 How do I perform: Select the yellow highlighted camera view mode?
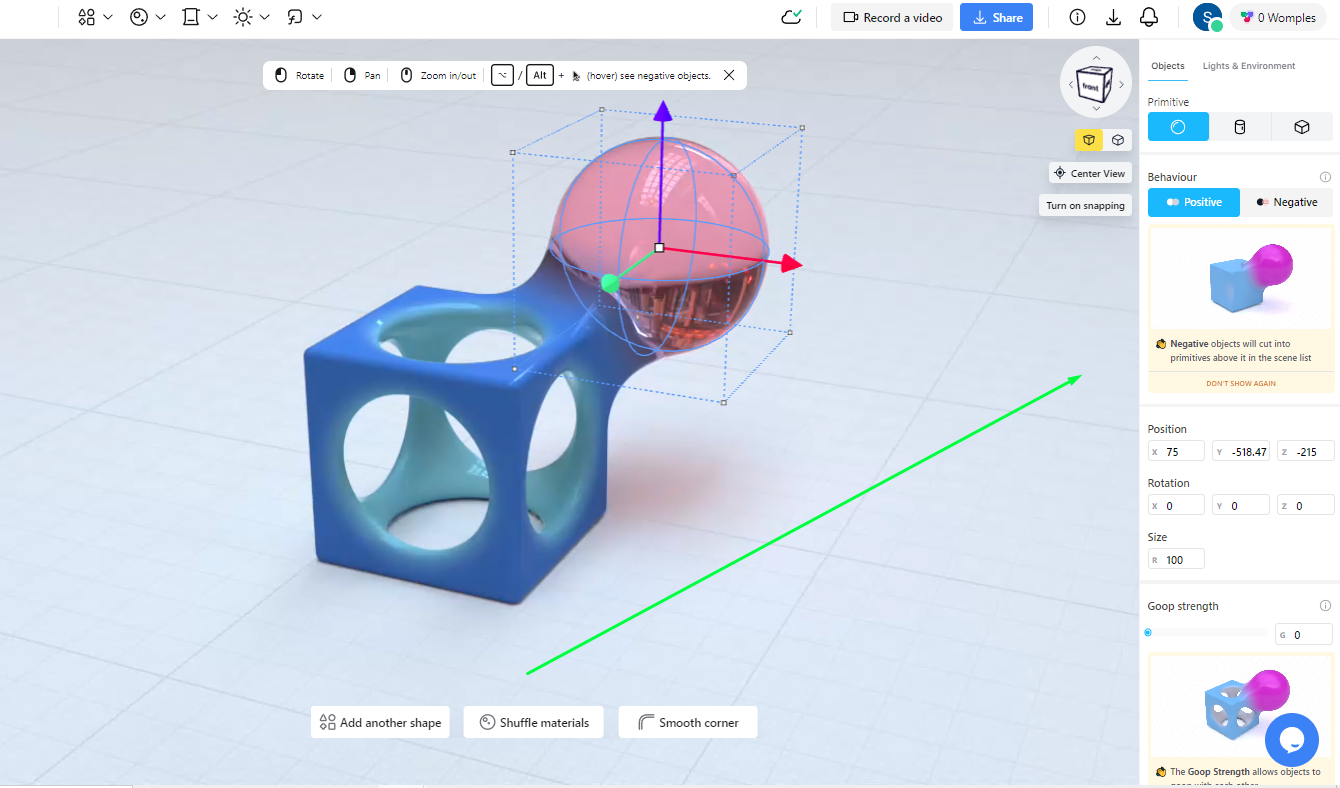coord(1089,140)
